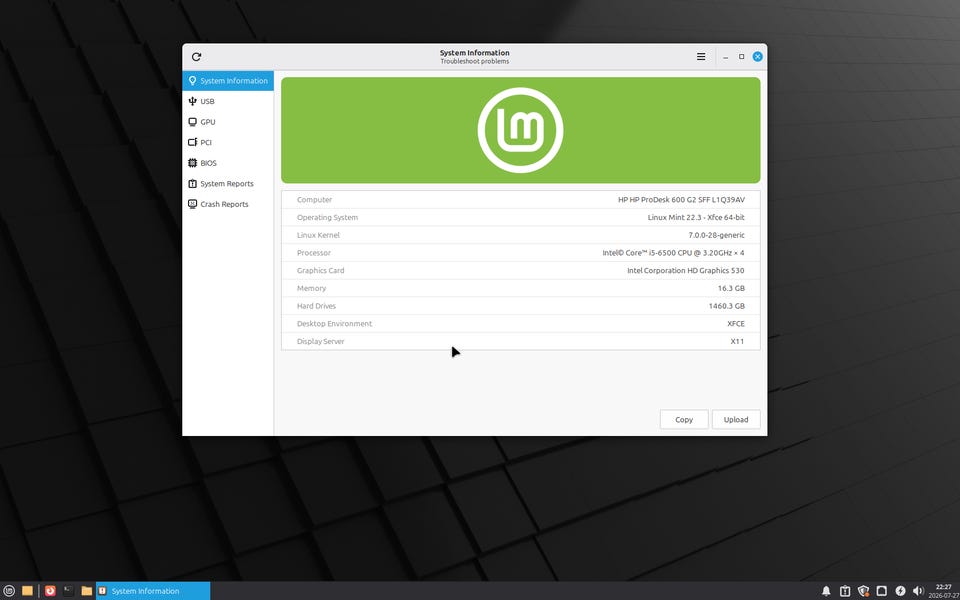Click the Hard Drives label
The image size is (960, 600).
click(x=316, y=306)
